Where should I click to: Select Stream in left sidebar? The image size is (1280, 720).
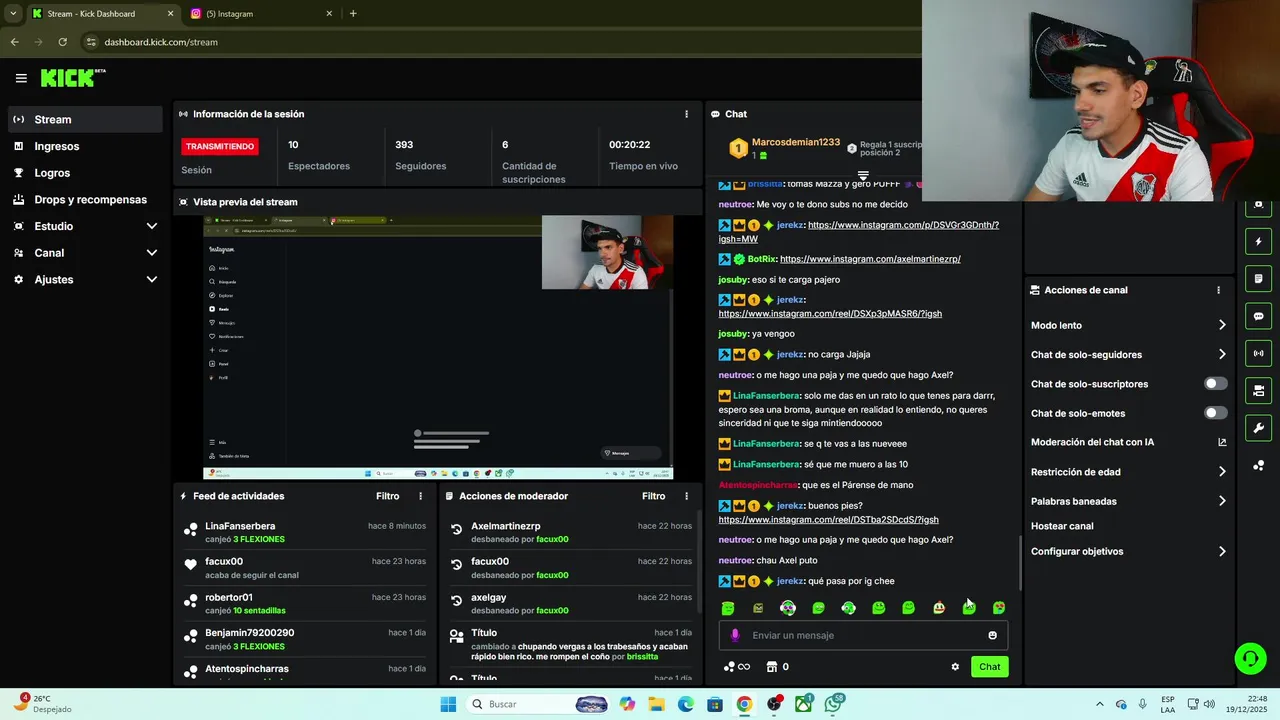pos(85,119)
